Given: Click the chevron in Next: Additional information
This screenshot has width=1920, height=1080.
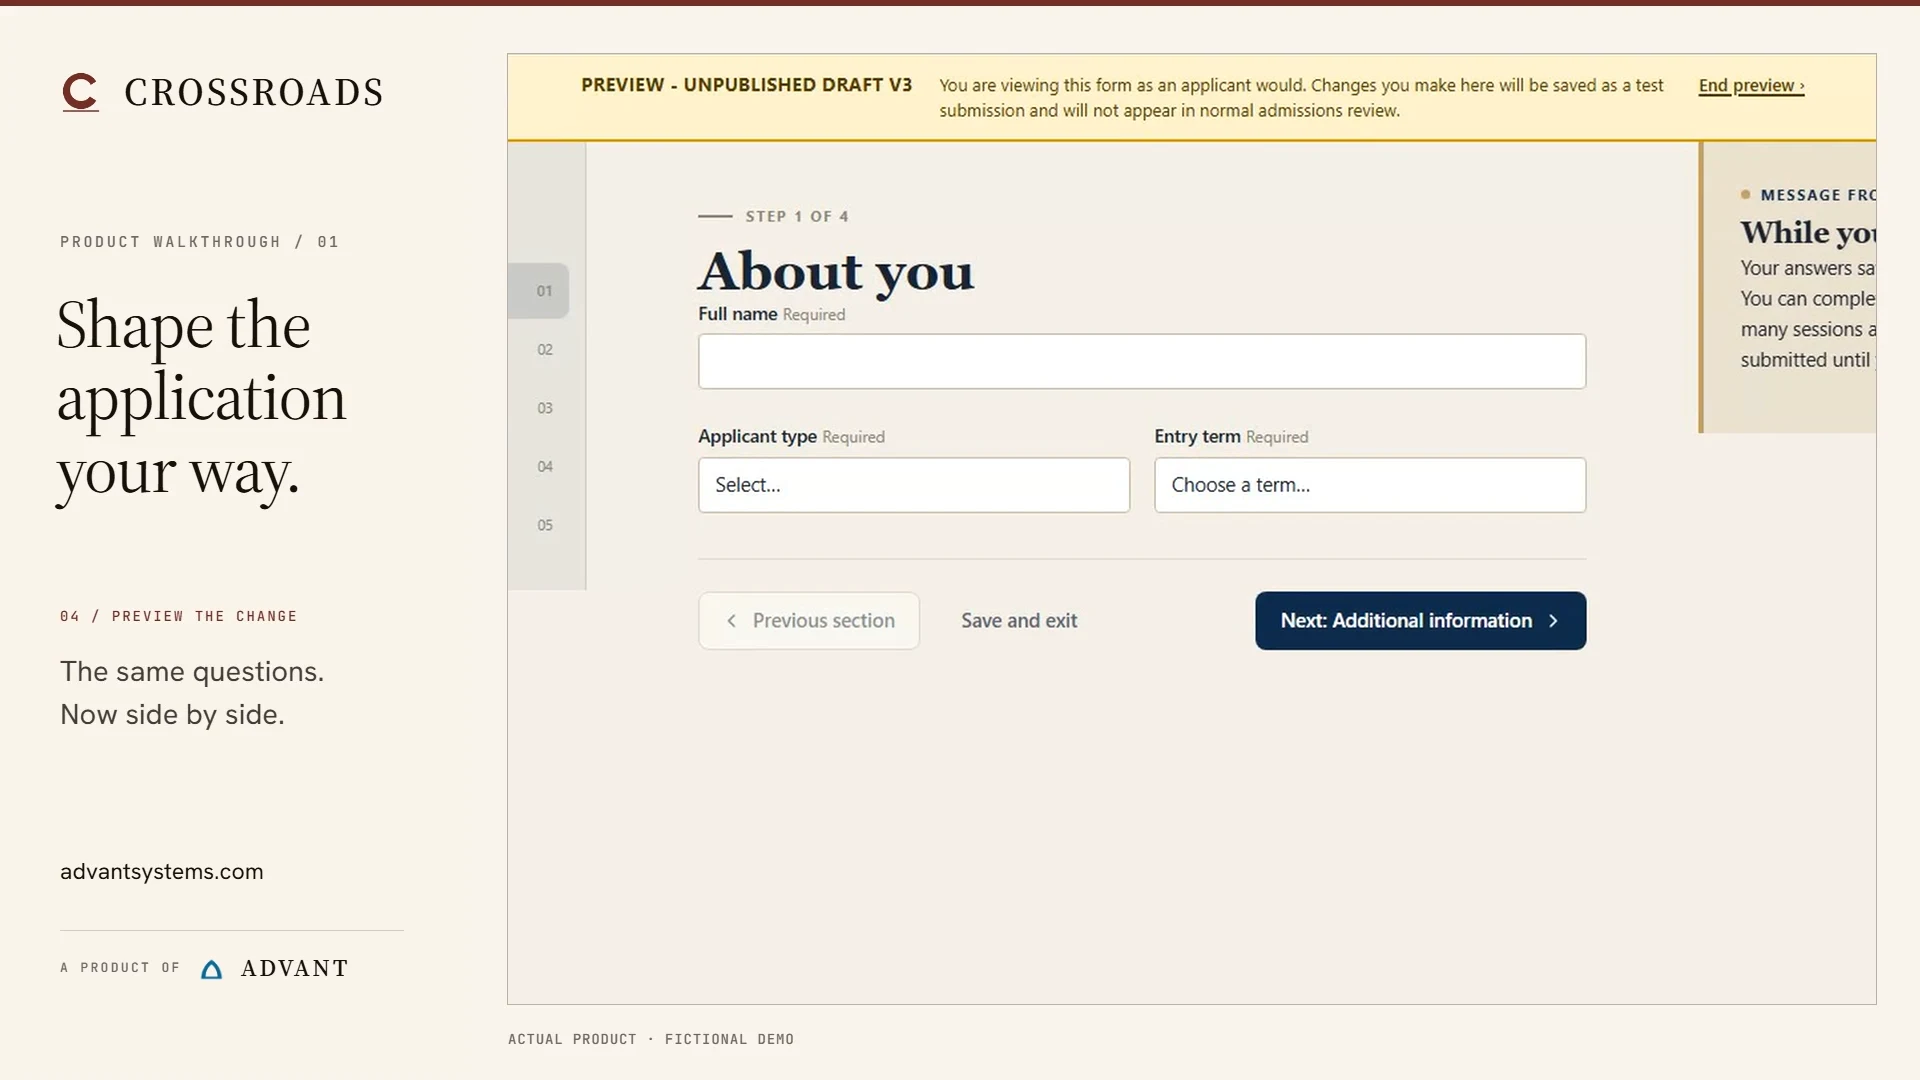Looking at the screenshot, I should click(x=1553, y=621).
